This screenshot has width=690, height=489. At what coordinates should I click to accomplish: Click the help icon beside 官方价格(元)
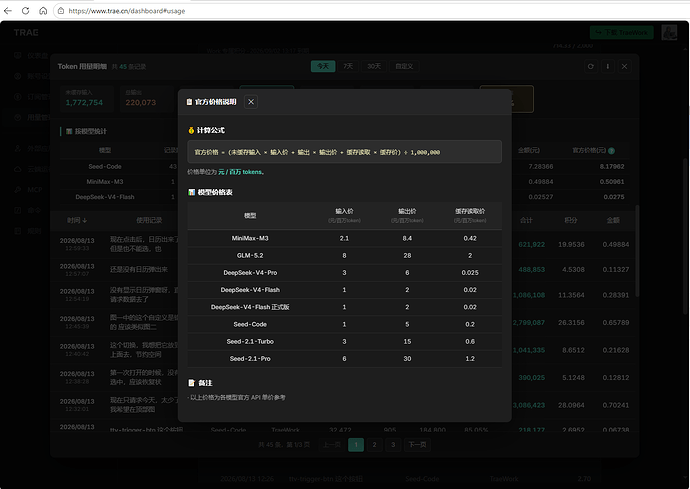coord(611,151)
